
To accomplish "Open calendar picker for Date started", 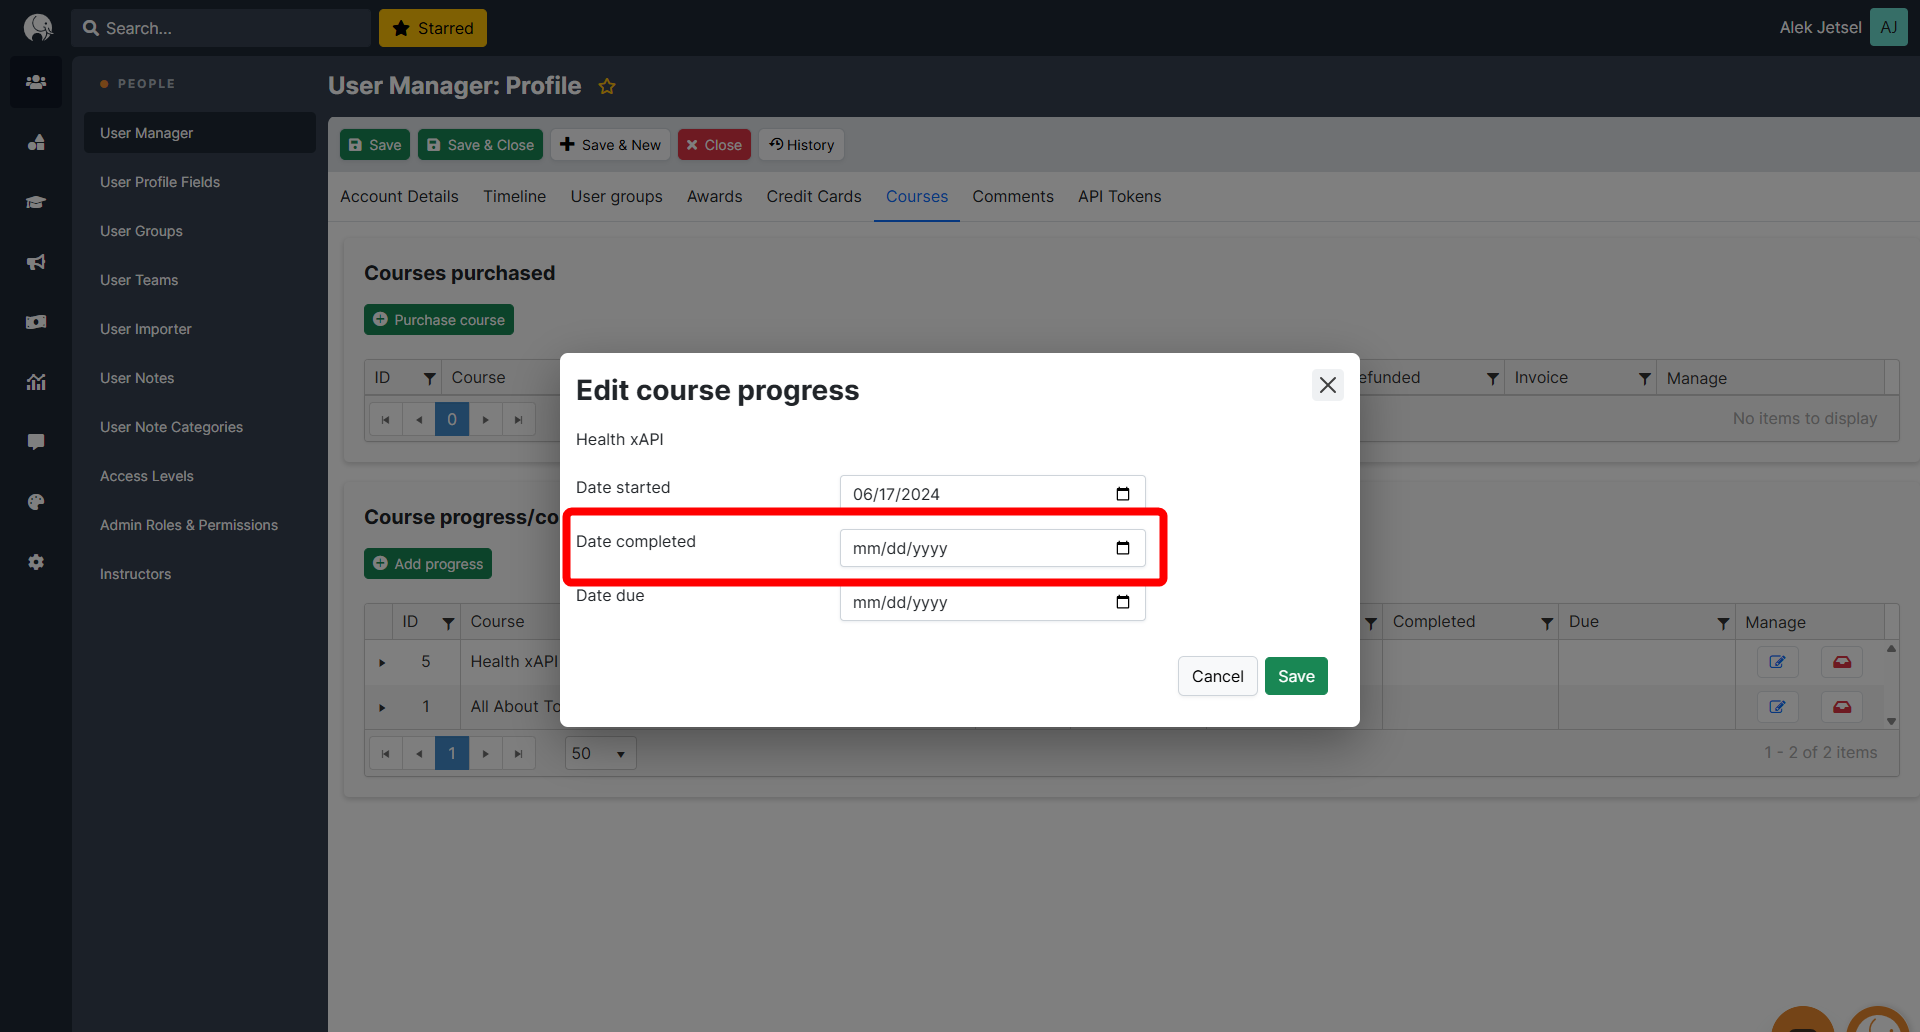I will (1122, 494).
